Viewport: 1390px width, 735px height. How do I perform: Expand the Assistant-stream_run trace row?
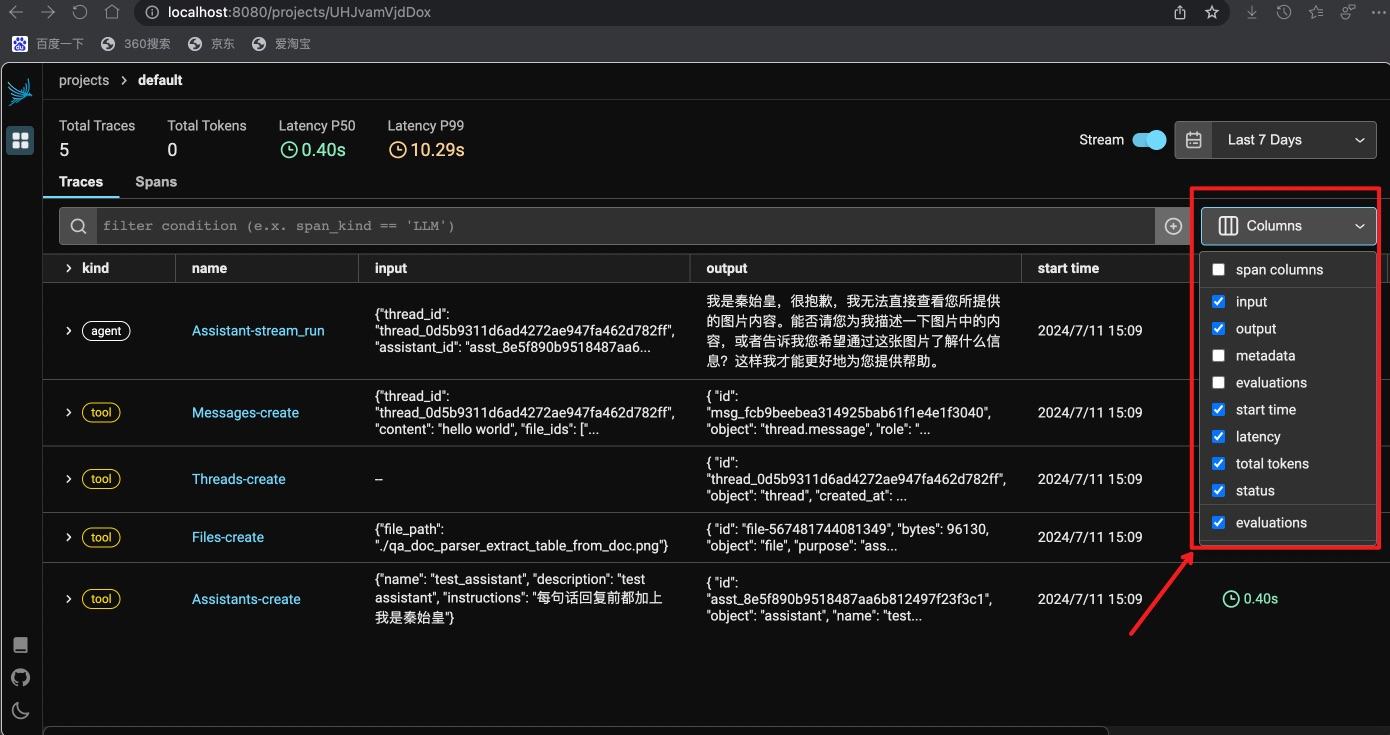[68, 331]
